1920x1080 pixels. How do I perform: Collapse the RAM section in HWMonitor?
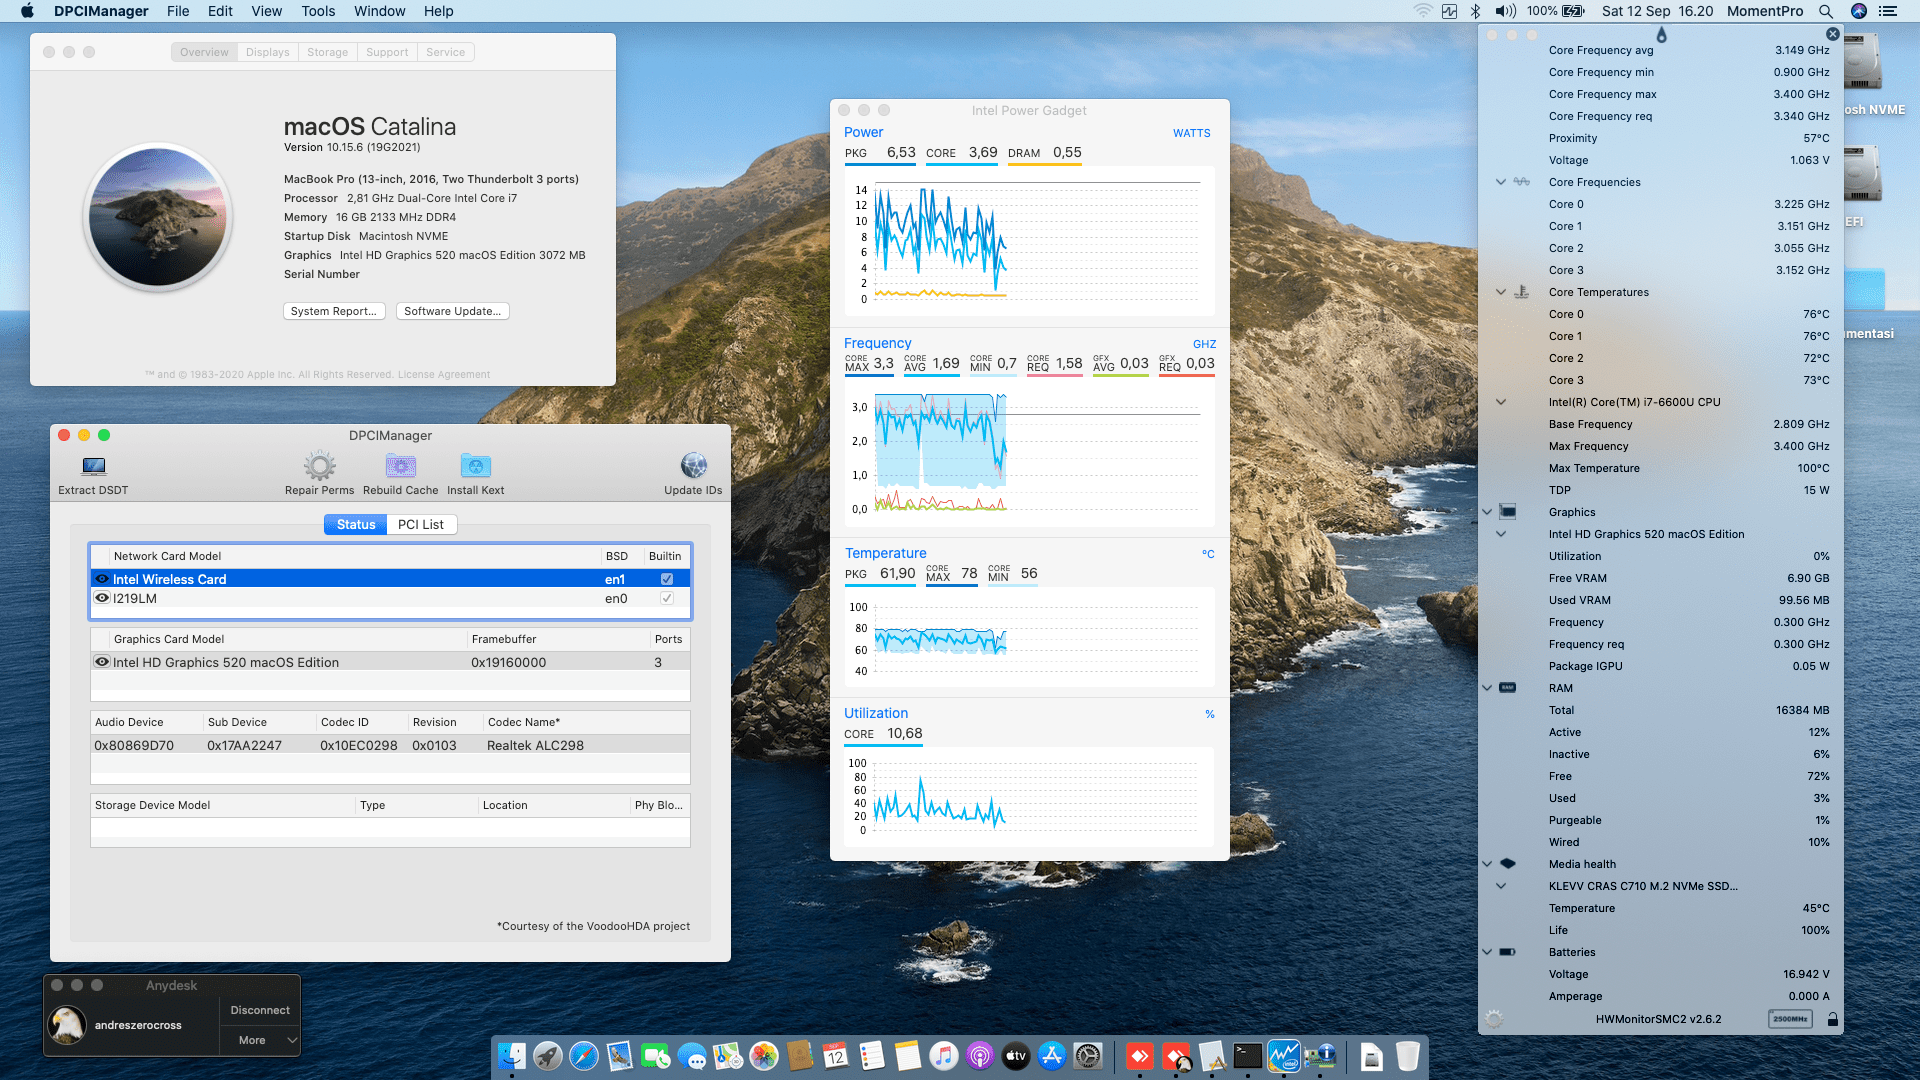point(1487,688)
